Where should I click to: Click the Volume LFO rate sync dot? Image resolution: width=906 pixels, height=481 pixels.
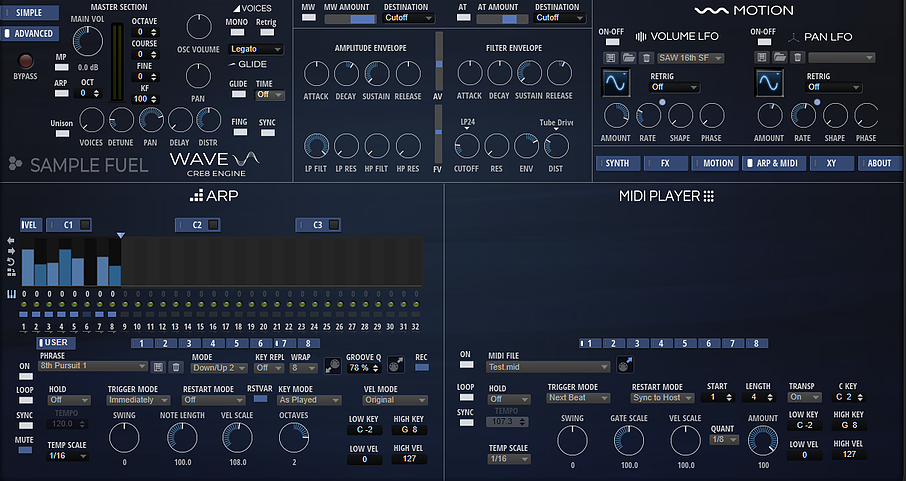coord(662,102)
